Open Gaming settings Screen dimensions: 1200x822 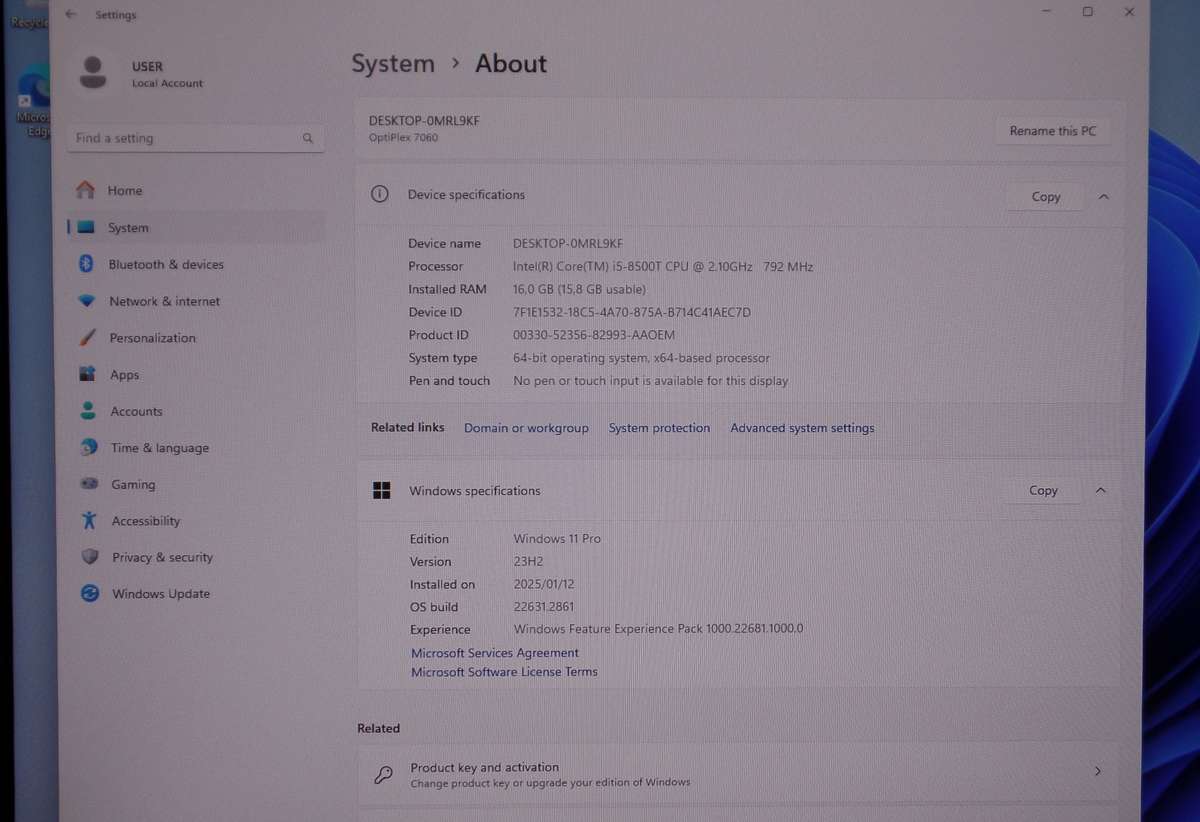click(133, 485)
